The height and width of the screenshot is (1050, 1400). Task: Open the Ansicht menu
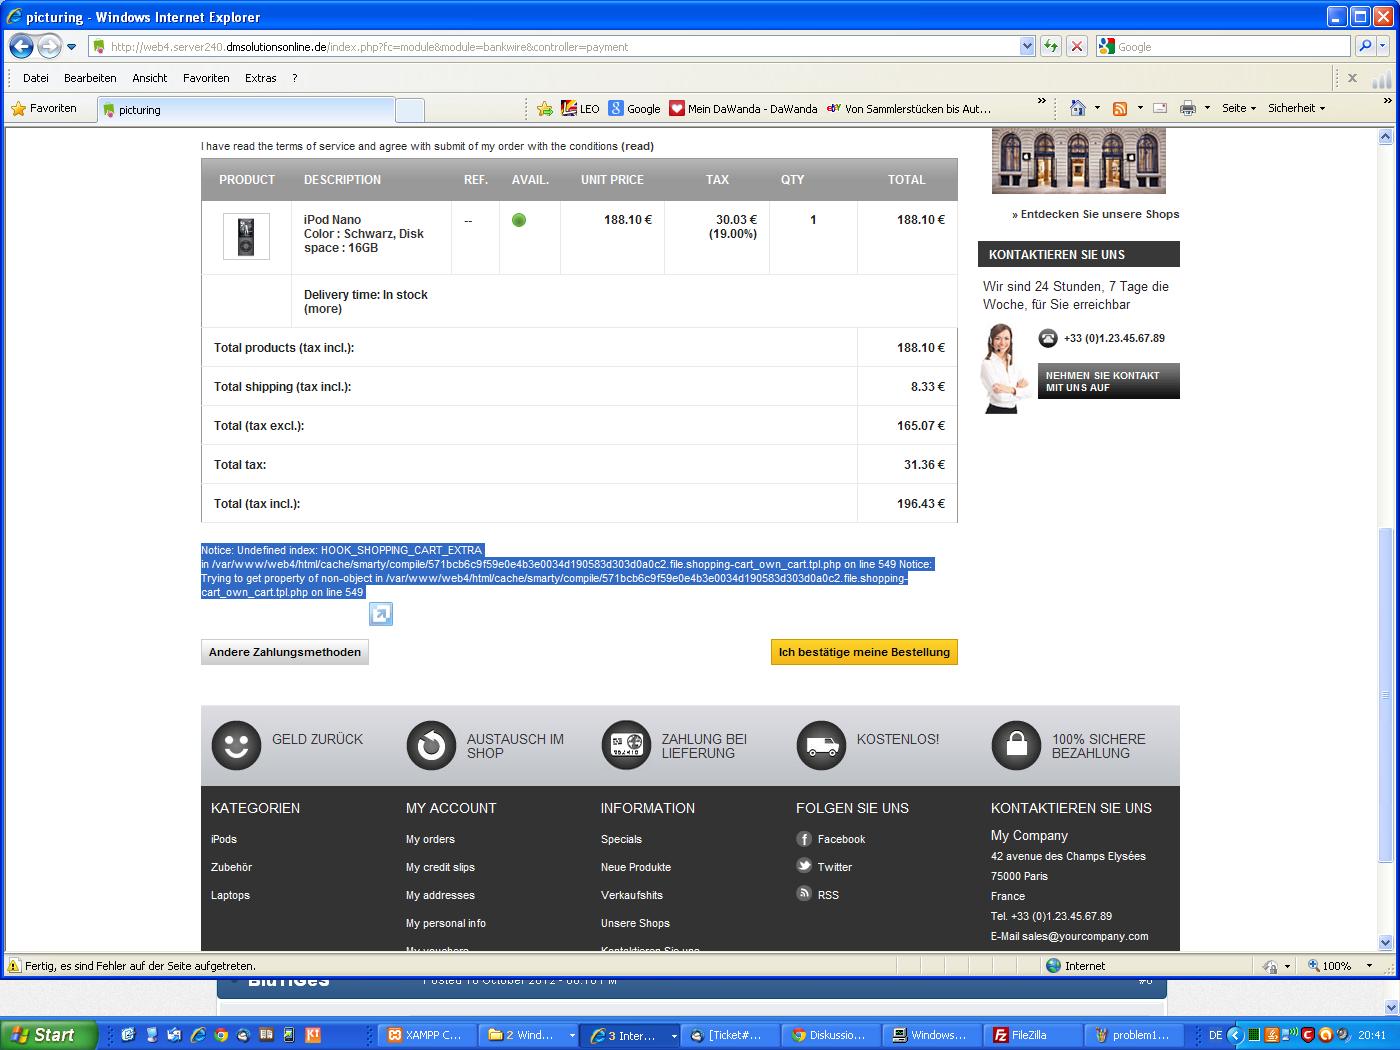150,78
